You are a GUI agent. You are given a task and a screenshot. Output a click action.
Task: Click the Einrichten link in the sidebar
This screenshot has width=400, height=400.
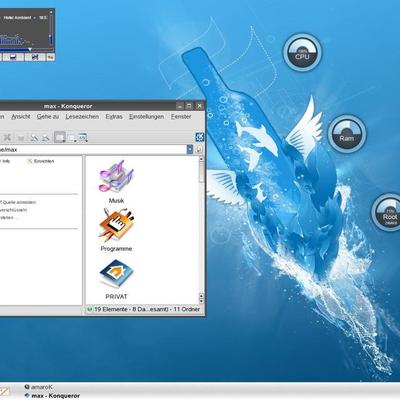point(41,161)
